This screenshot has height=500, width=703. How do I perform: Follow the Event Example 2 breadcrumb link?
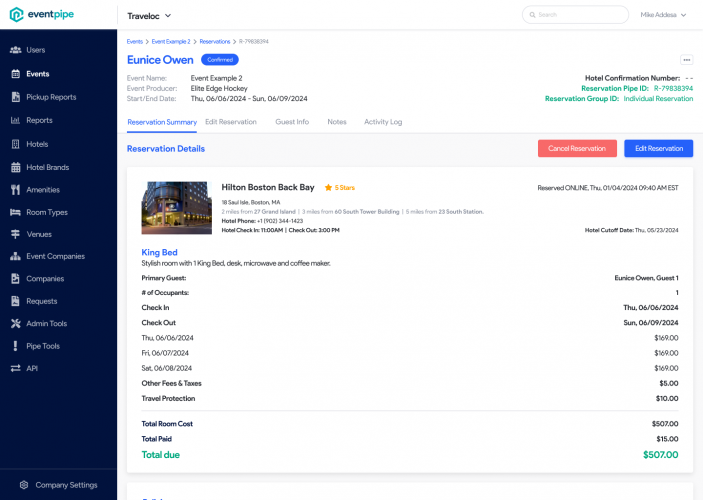point(171,41)
